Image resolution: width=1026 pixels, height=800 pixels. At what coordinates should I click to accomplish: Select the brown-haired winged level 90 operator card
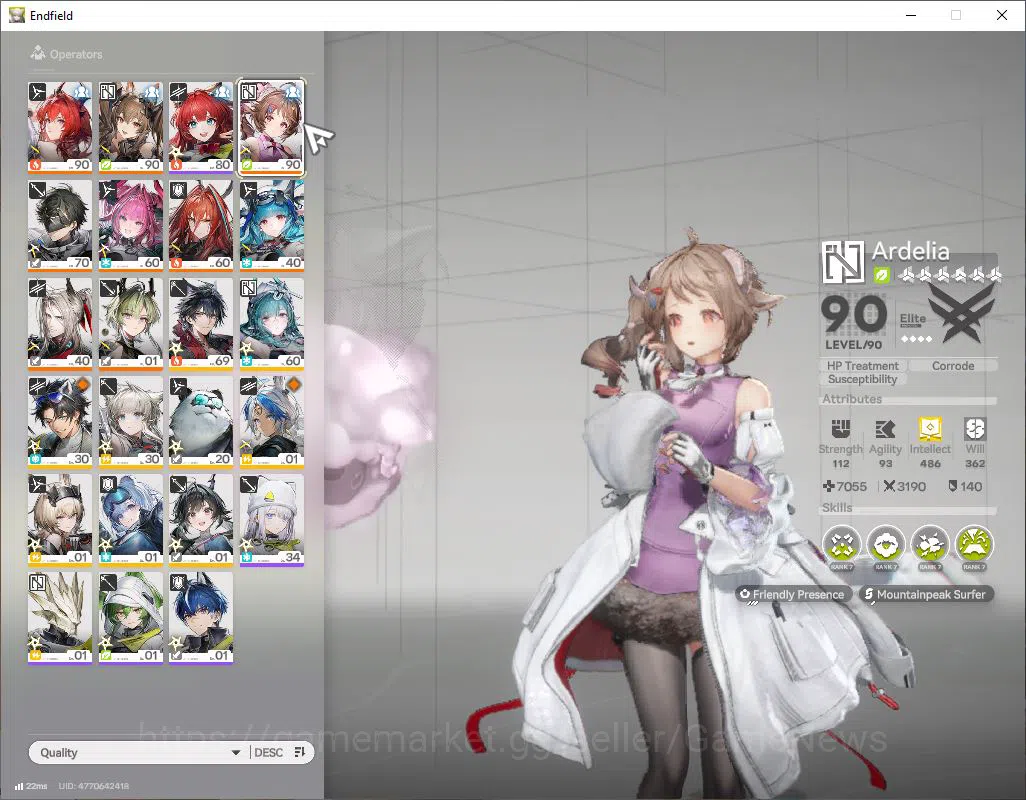tap(131, 126)
